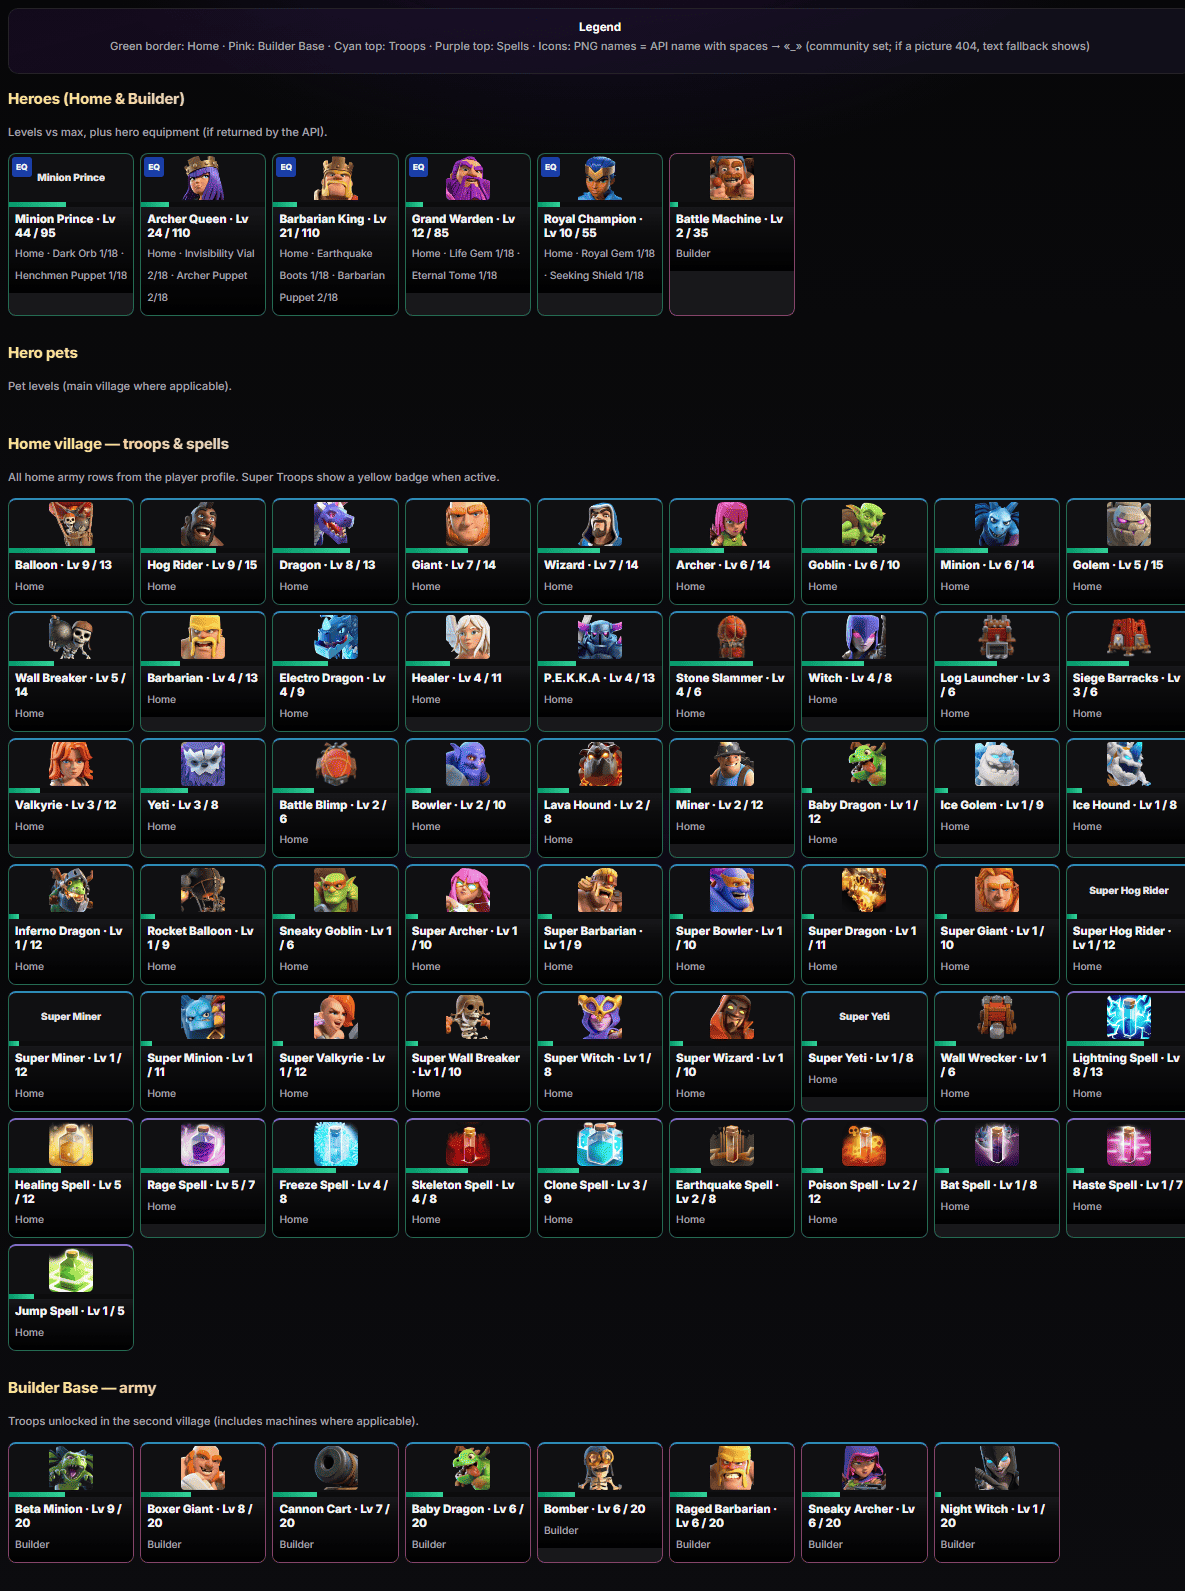Click the Poison Spell icon
Screen dimensions: 1185x1591
[864, 1144]
